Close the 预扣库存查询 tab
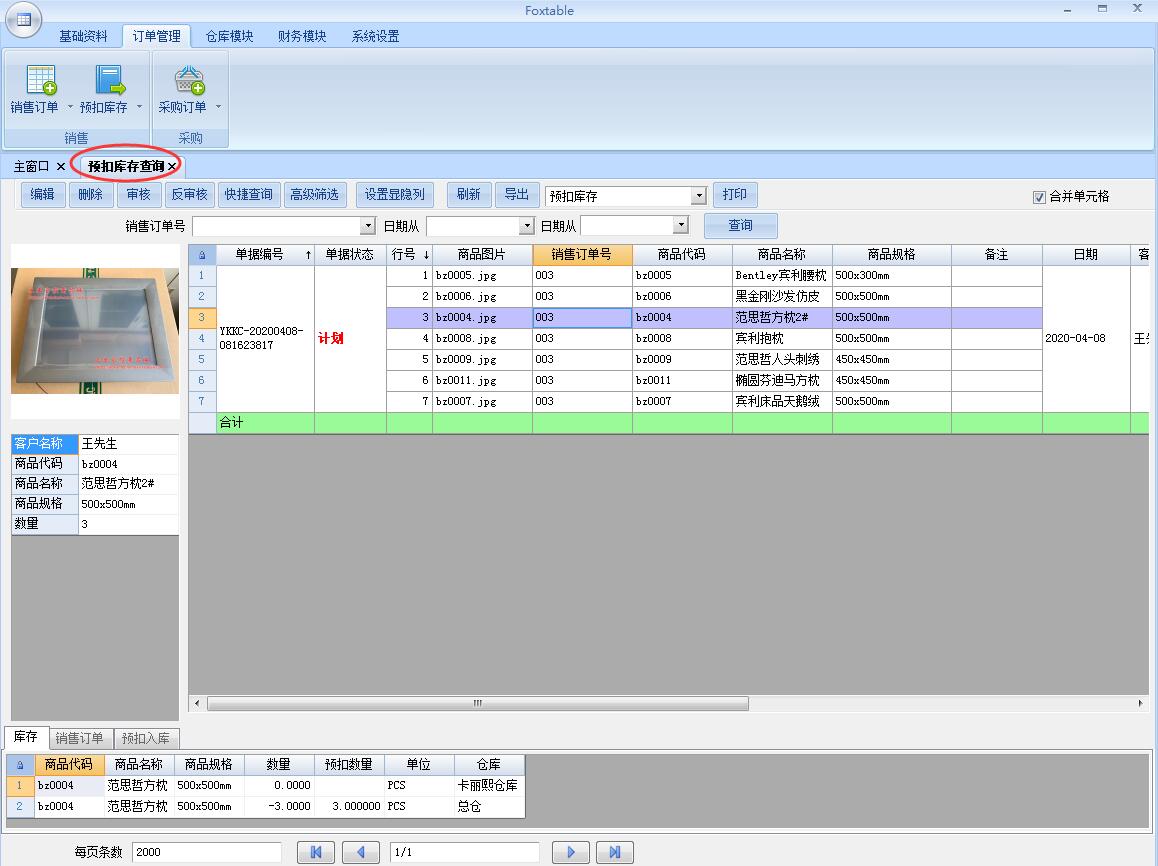This screenshot has width=1158, height=866. click(x=172, y=167)
